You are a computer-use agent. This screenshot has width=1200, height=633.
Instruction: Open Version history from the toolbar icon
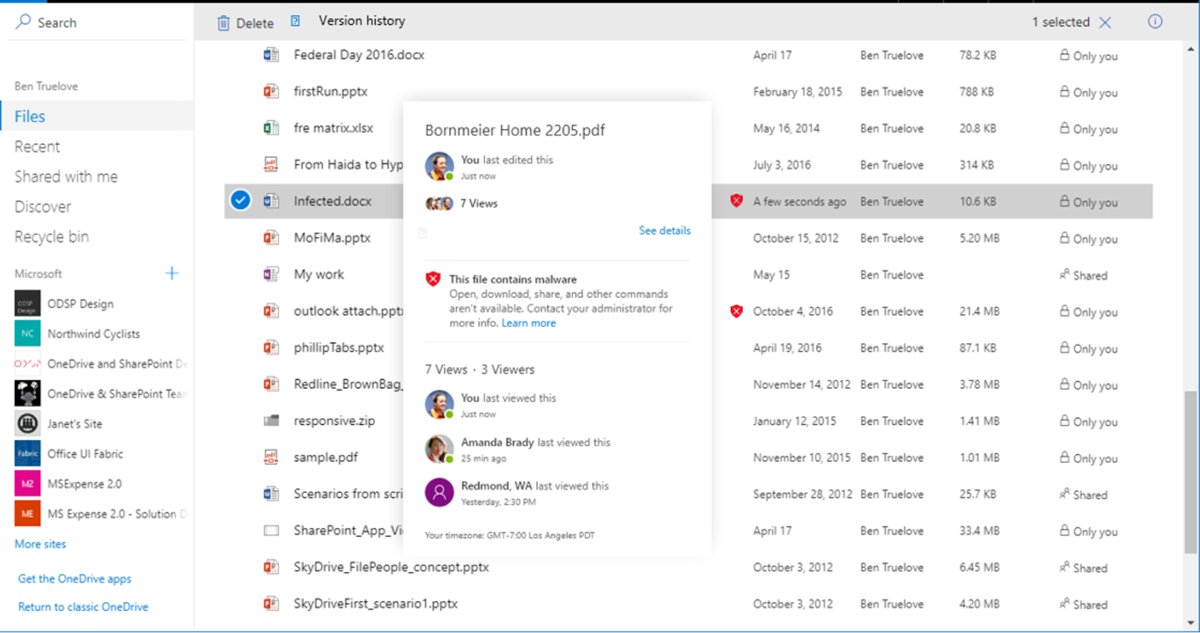click(293, 20)
